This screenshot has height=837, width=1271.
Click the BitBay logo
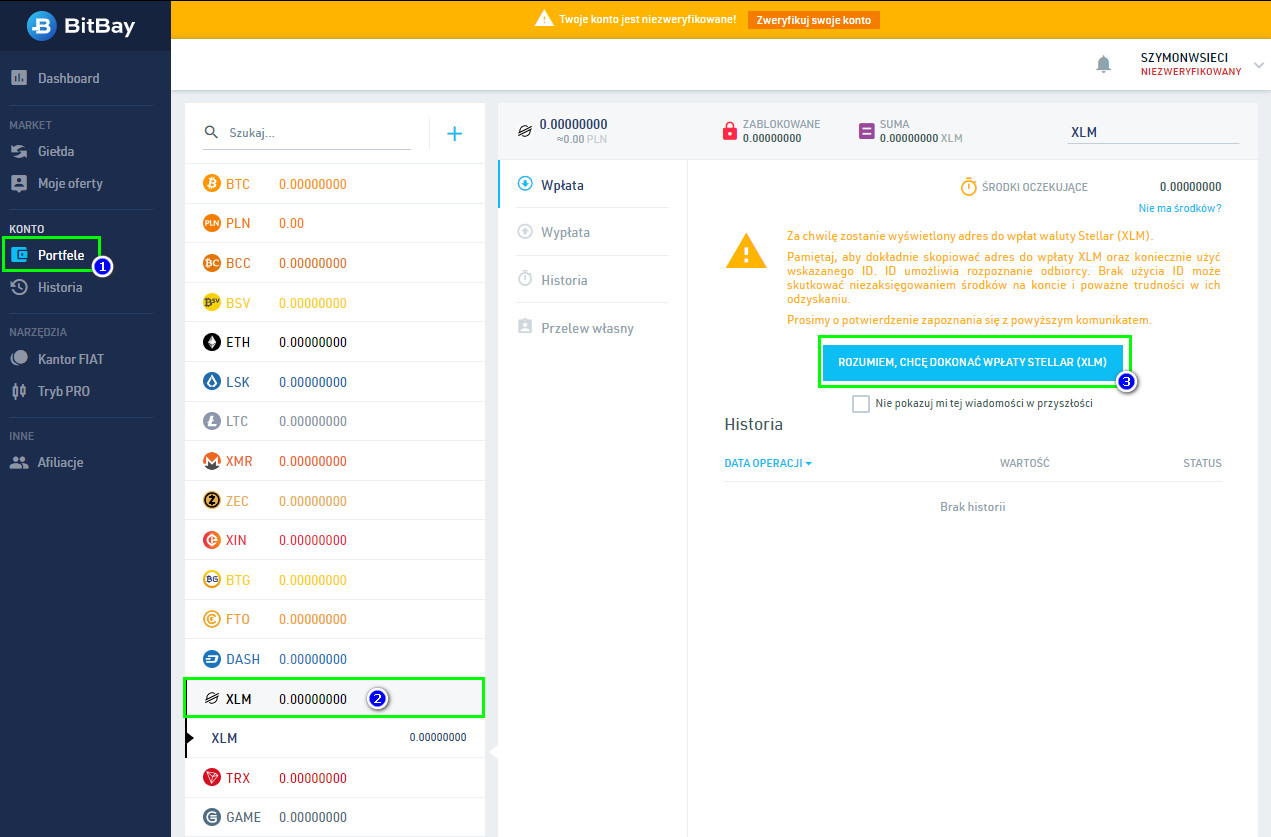click(x=79, y=25)
